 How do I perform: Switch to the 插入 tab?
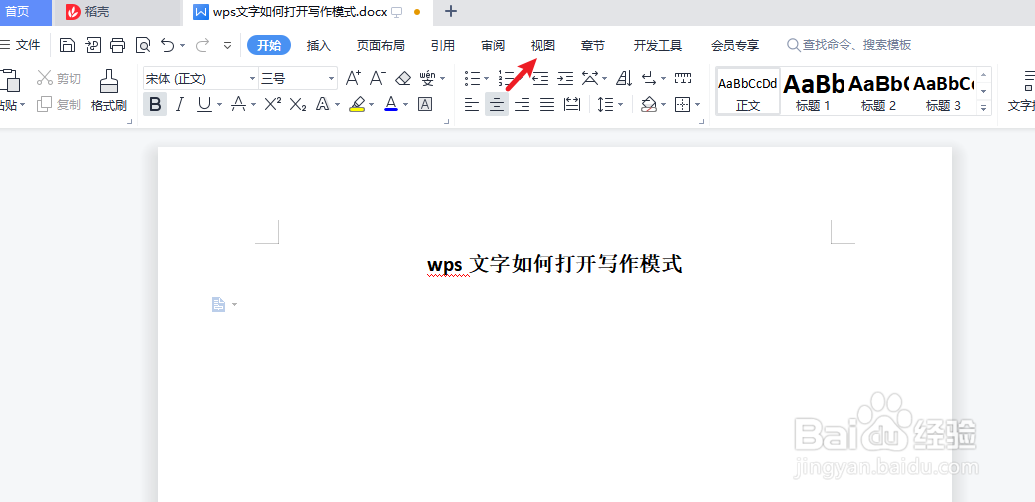click(x=319, y=46)
